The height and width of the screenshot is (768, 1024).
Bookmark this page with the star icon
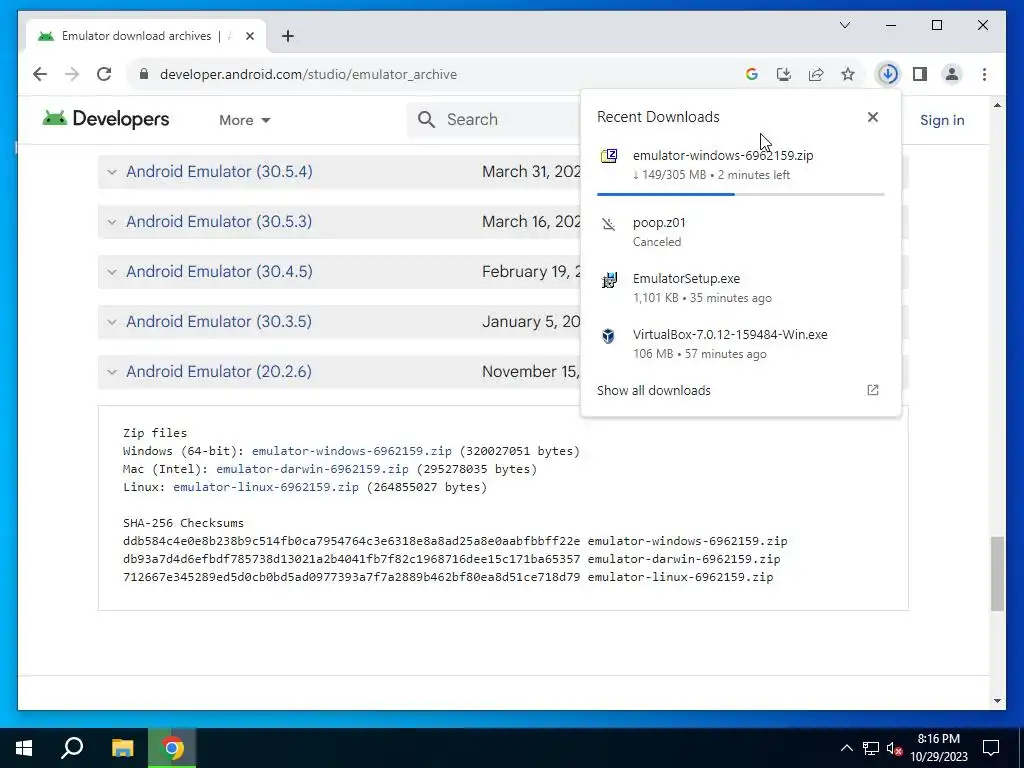pos(848,74)
